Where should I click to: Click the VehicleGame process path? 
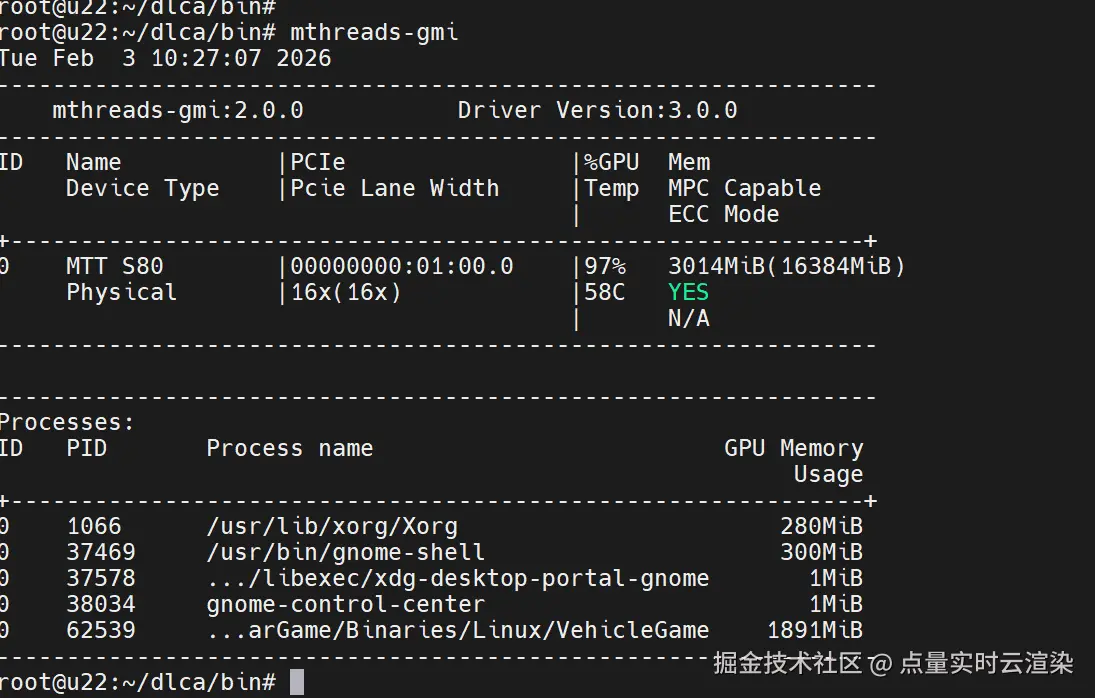pos(458,630)
